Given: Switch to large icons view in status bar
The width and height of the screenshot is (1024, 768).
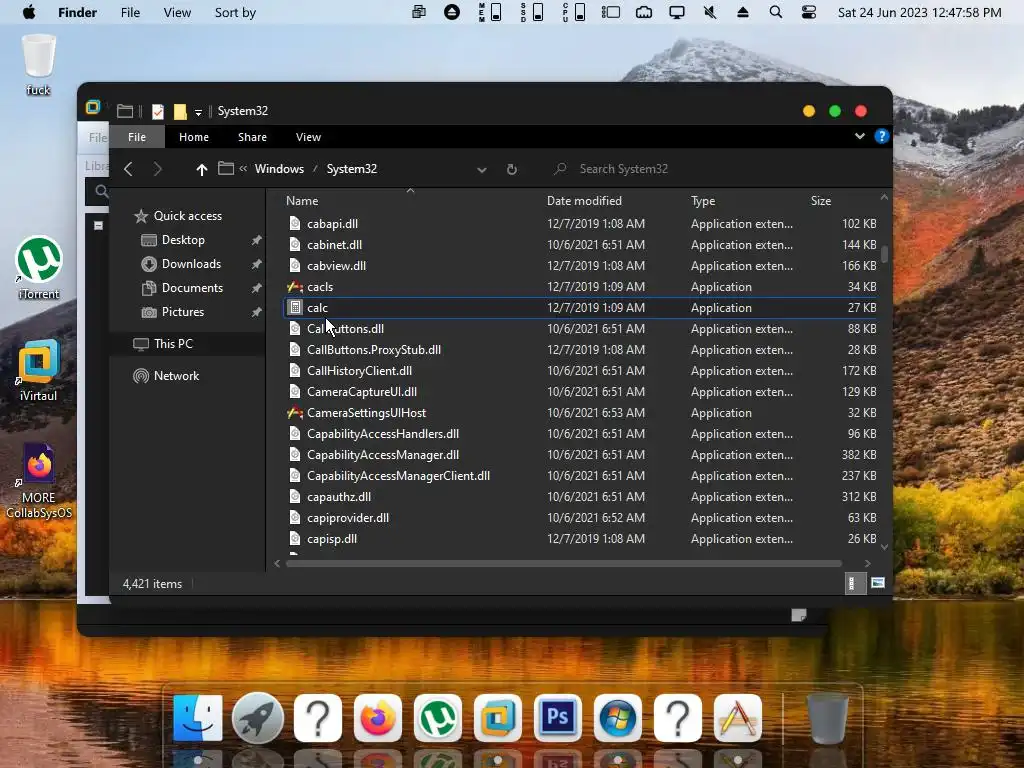Looking at the screenshot, I should (878, 583).
